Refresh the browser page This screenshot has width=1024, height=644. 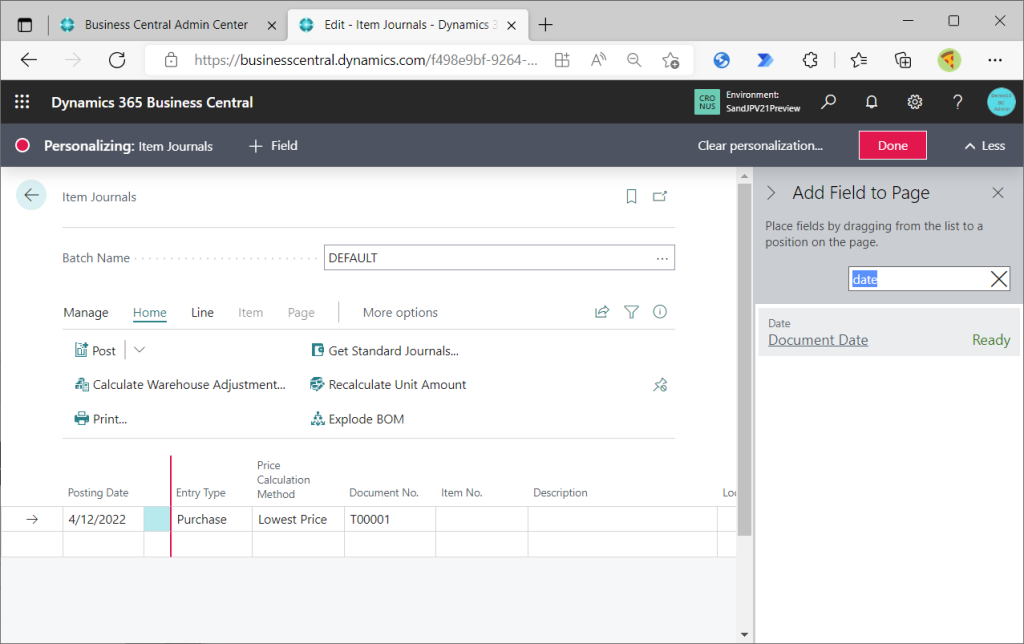pos(117,60)
